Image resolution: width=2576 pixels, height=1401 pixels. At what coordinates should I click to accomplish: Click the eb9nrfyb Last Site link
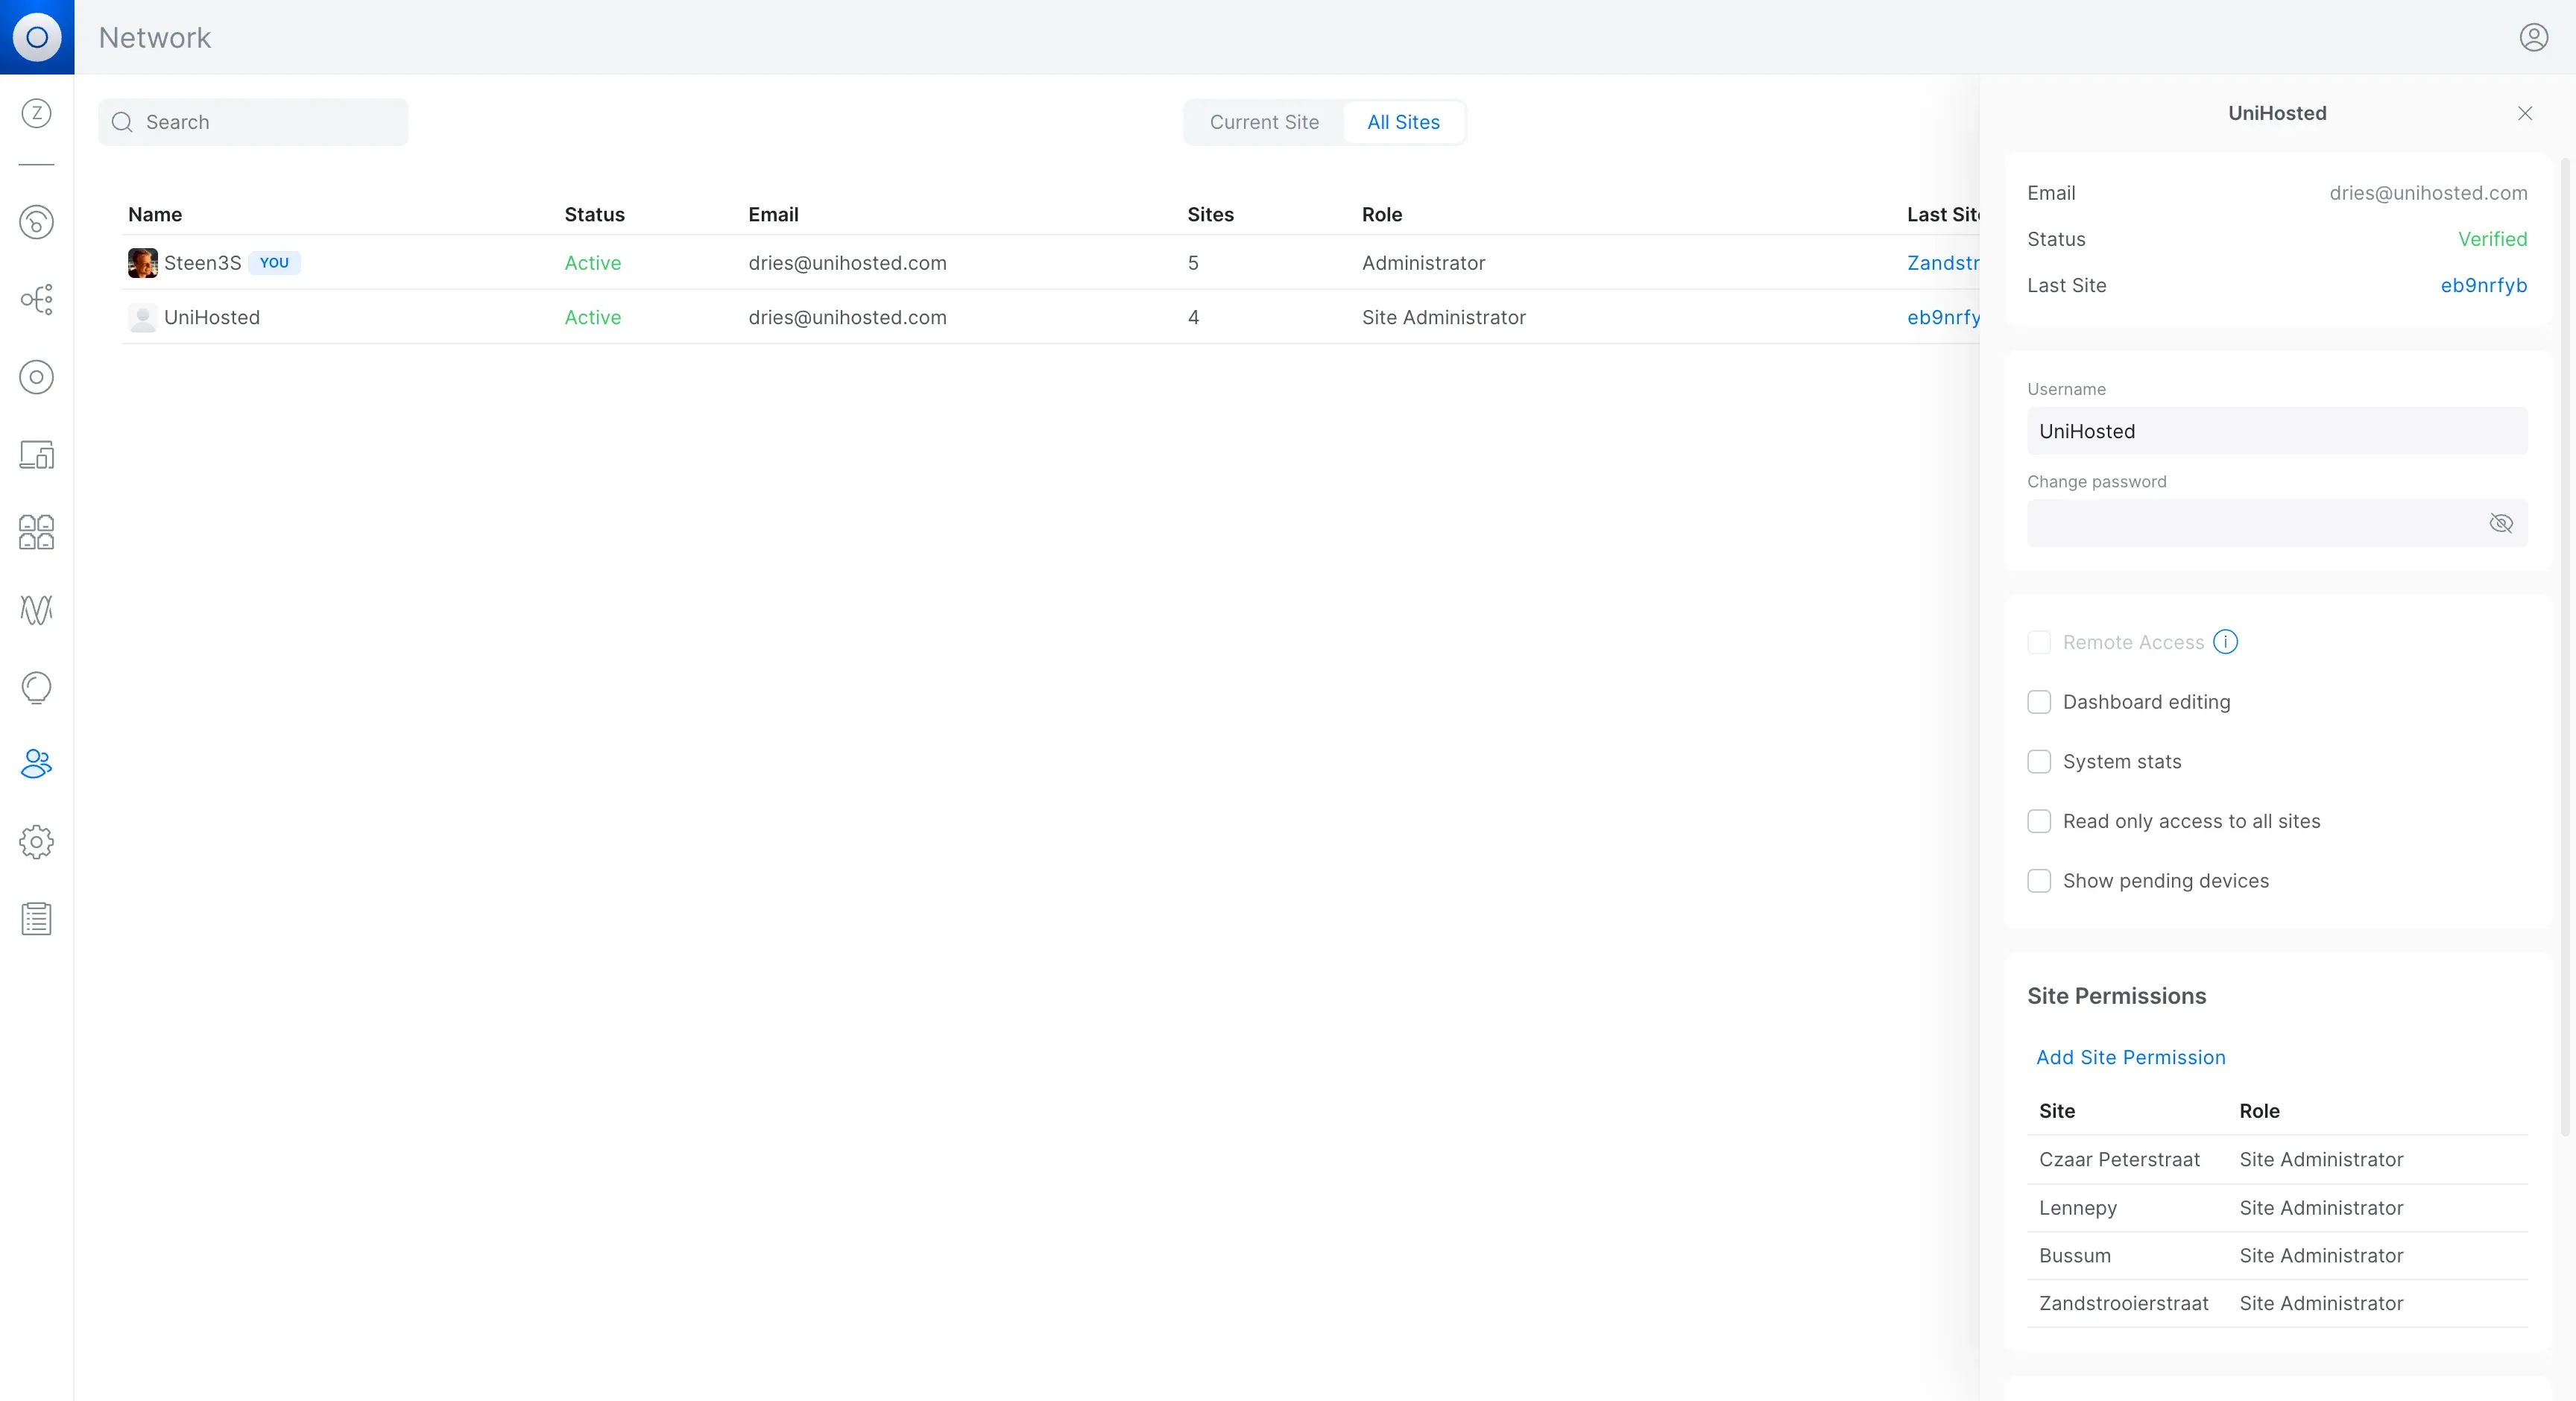click(x=2483, y=285)
